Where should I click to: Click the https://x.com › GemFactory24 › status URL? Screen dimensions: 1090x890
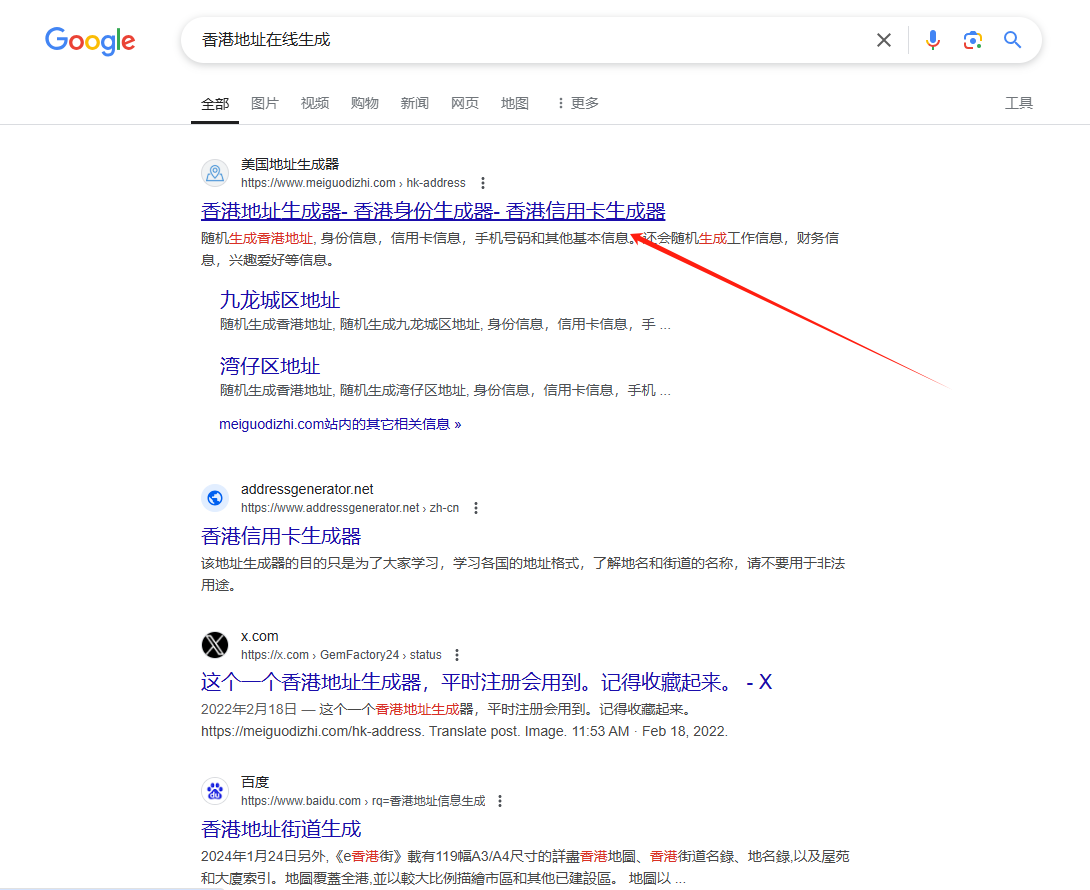[341, 655]
